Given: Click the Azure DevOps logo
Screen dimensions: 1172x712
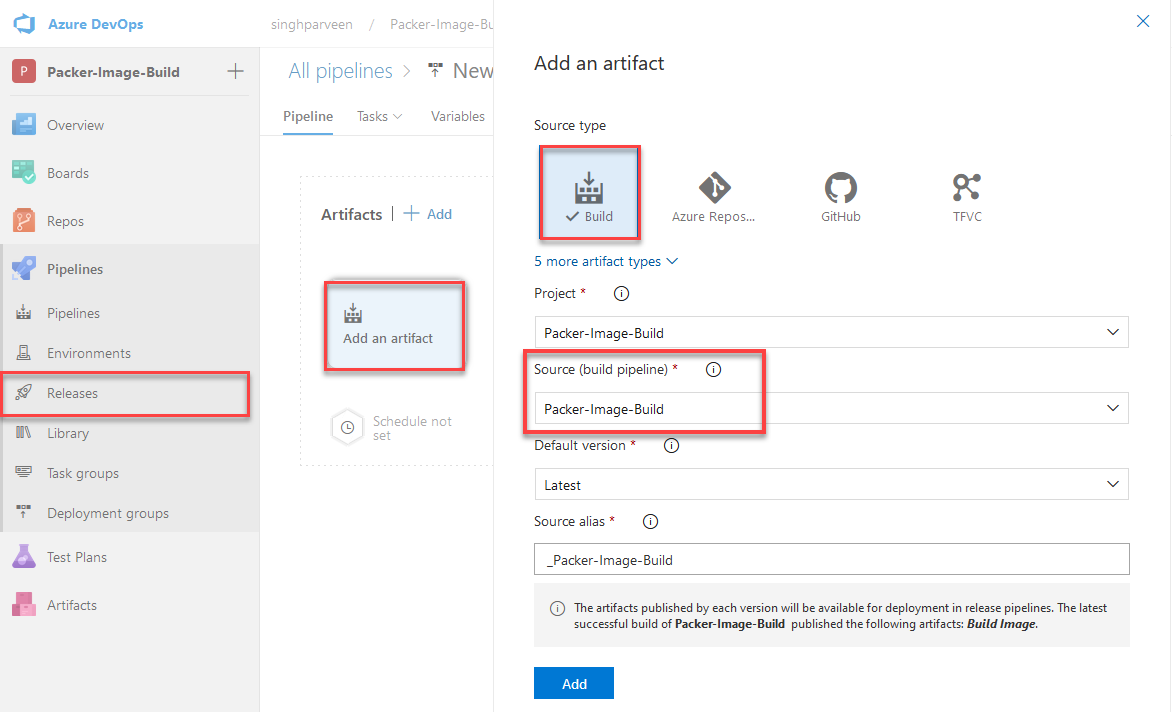Looking at the screenshot, I should point(25,24).
